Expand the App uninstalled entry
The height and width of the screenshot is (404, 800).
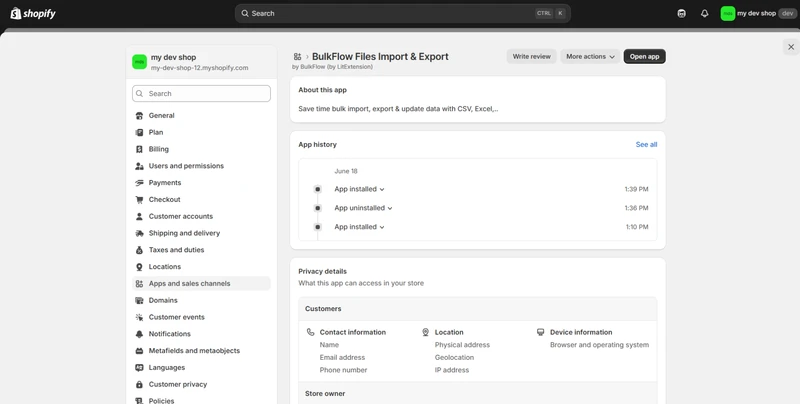(363, 208)
